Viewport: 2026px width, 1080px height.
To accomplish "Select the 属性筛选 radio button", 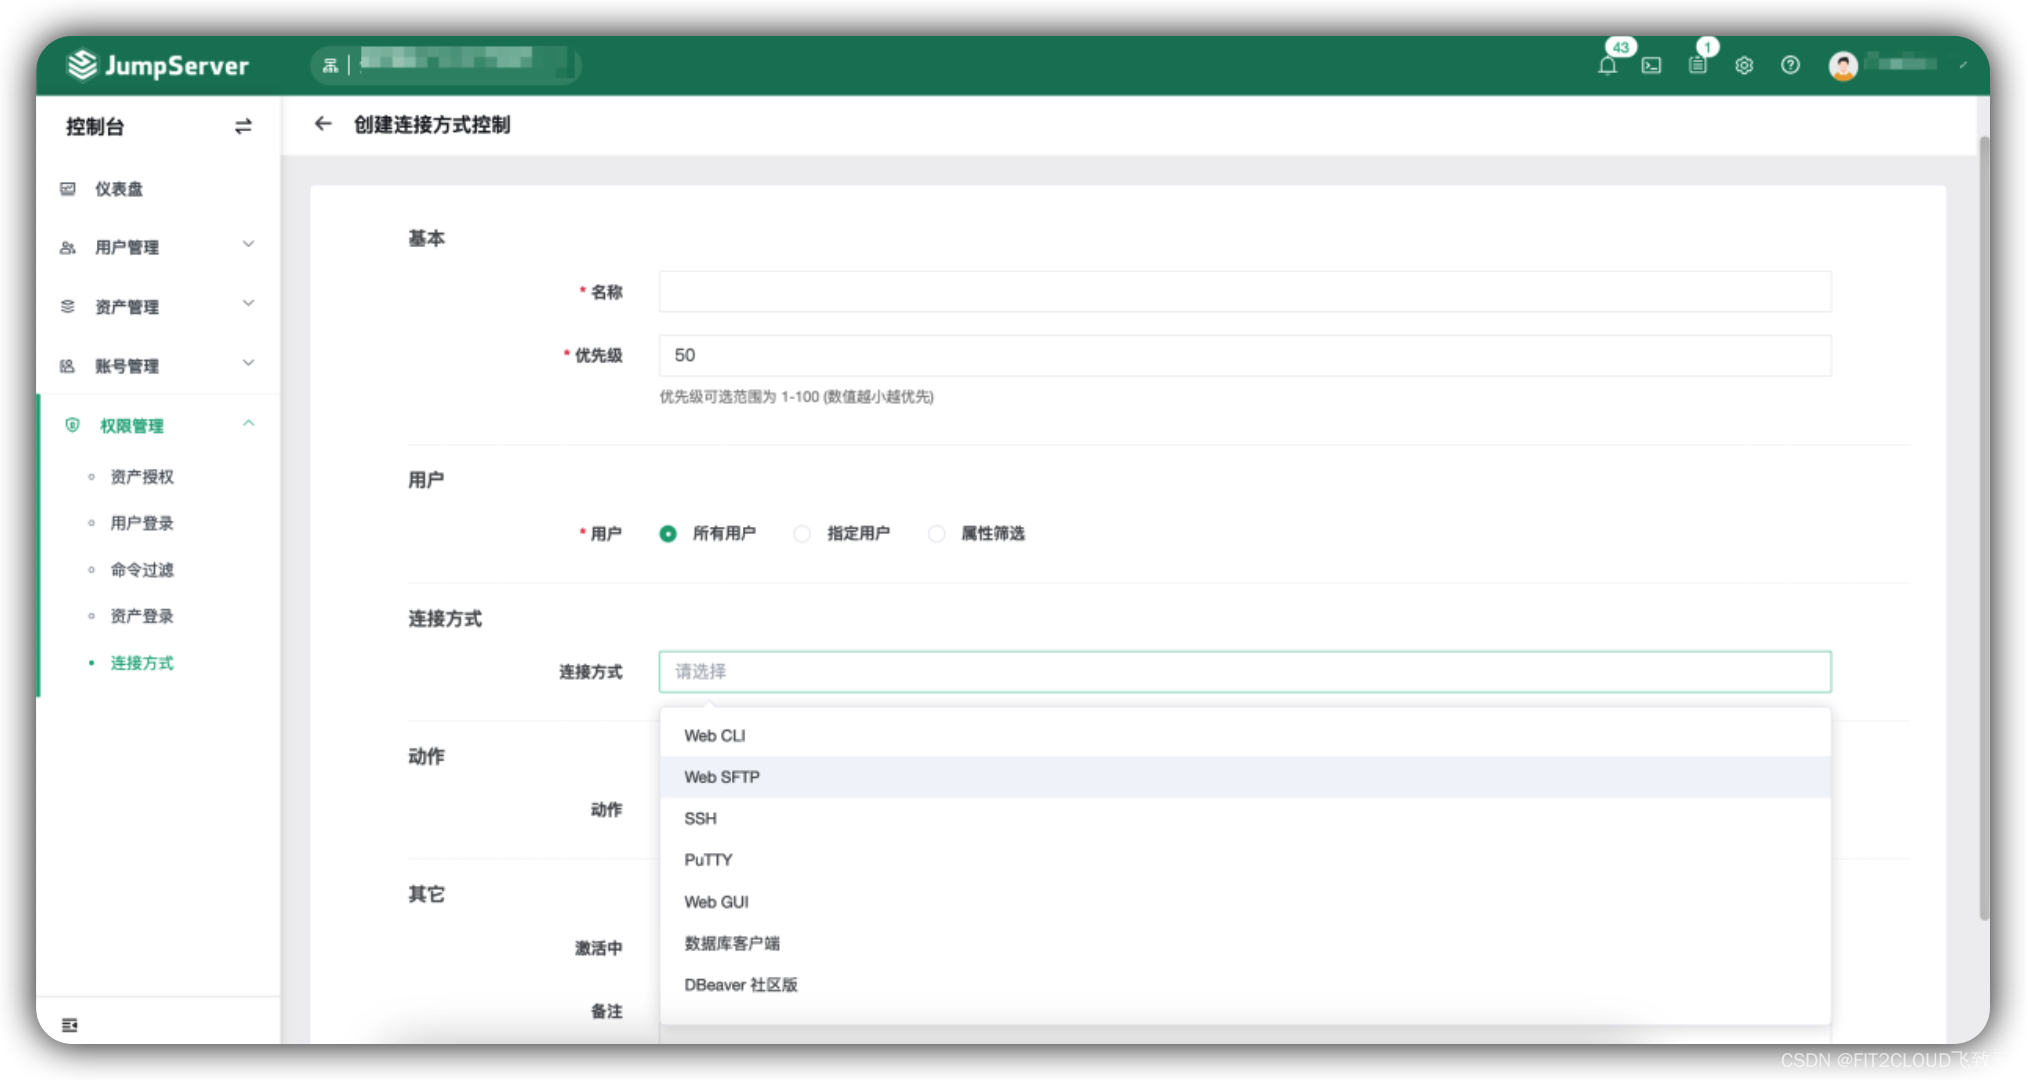I will click(936, 534).
